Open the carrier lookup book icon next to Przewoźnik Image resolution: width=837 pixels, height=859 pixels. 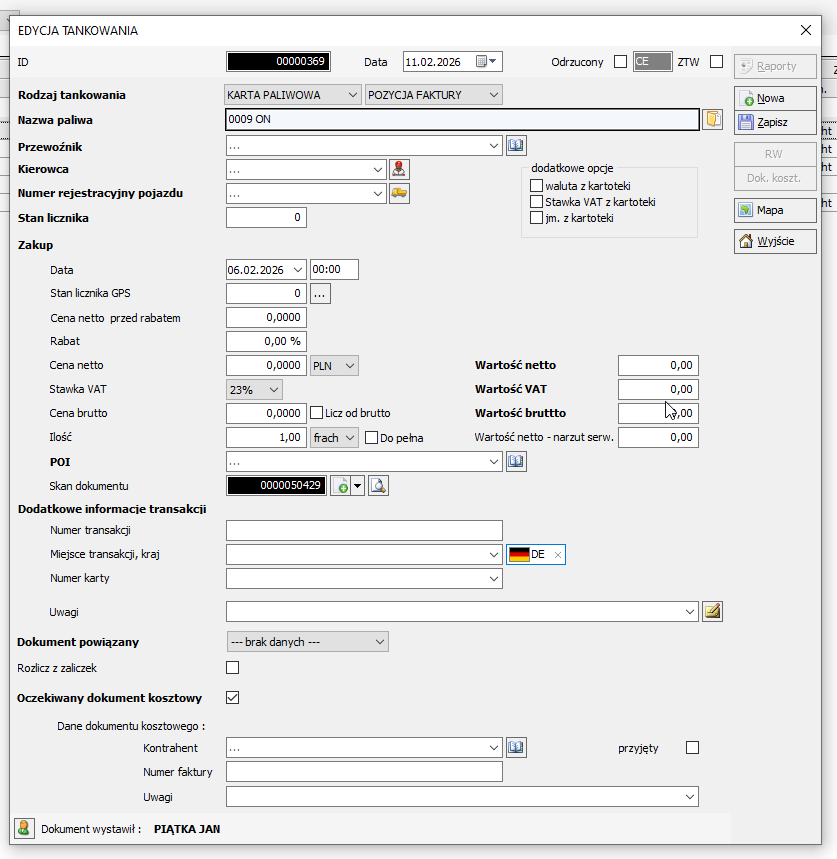(x=516, y=146)
